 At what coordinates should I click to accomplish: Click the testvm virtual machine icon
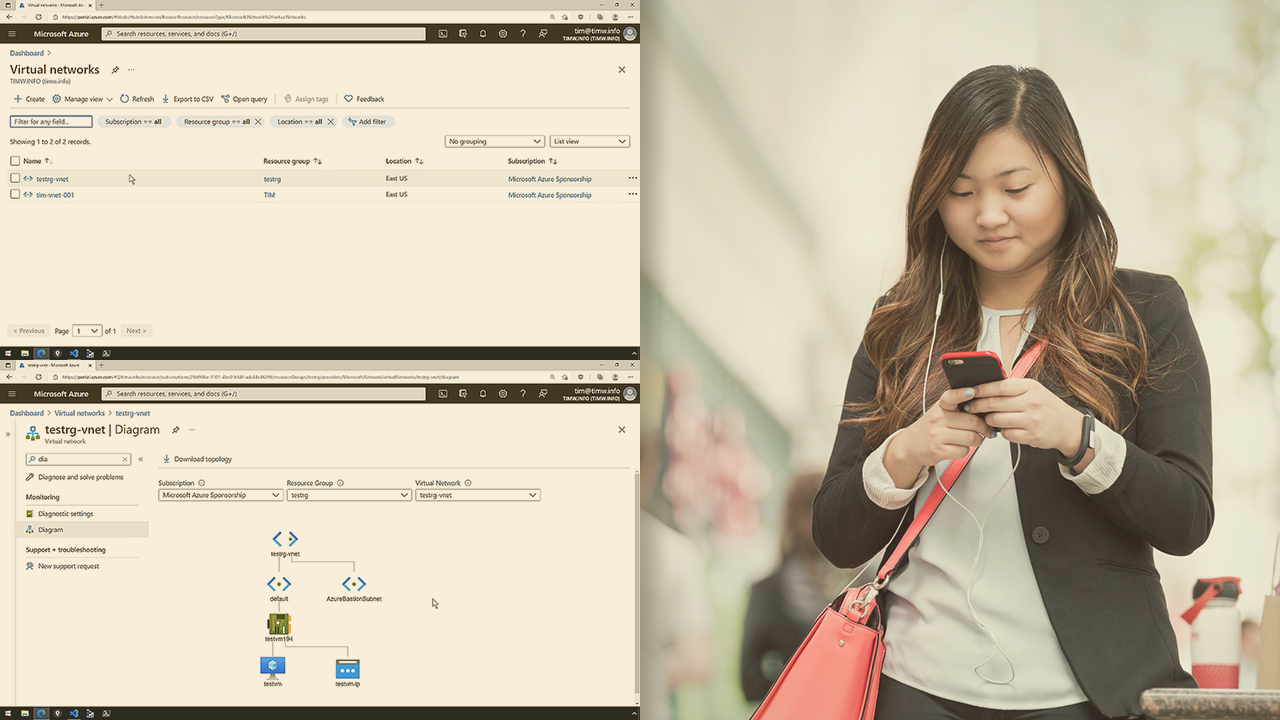[273, 667]
